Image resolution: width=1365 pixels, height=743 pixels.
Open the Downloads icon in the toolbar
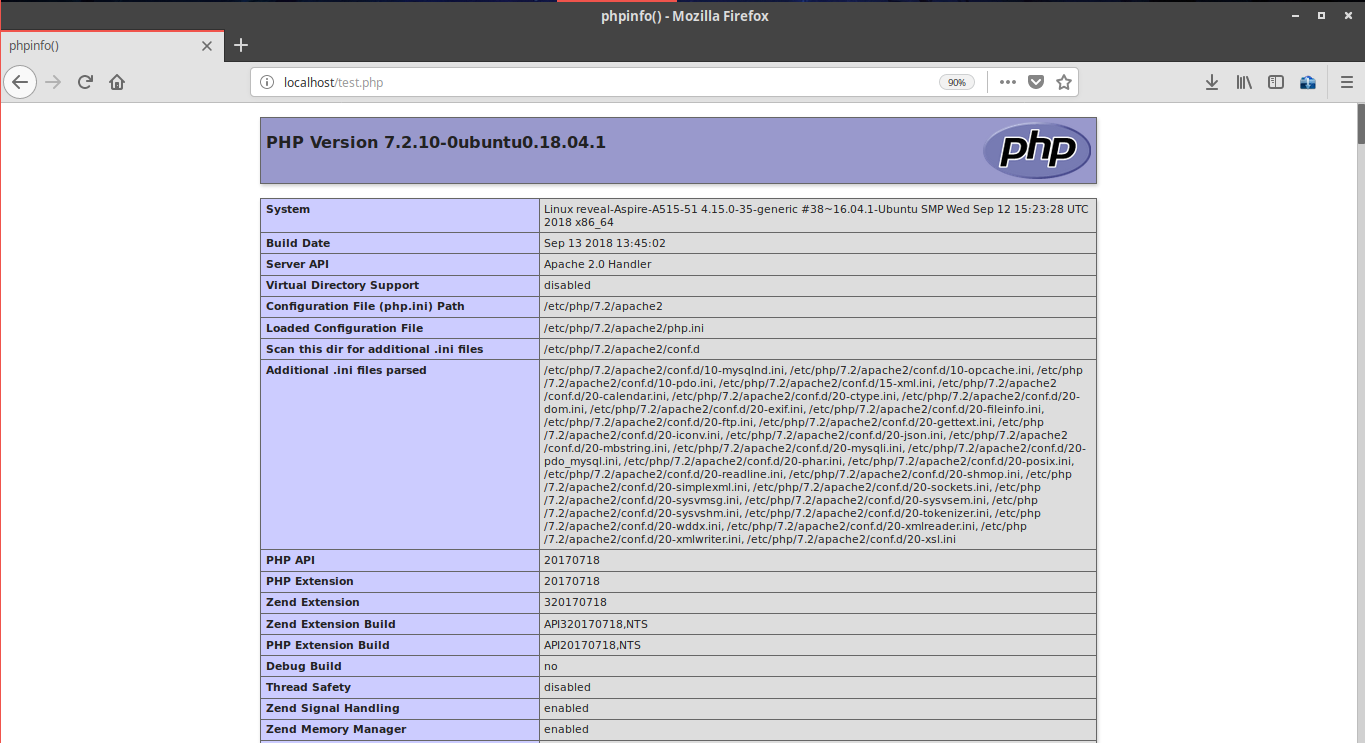[1211, 82]
